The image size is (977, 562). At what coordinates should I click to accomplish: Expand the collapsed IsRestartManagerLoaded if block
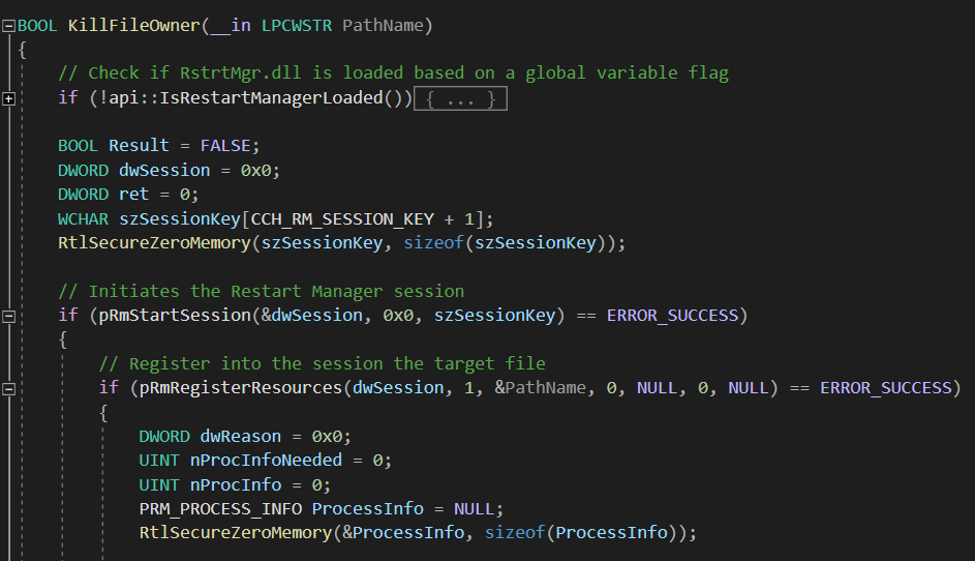click(x=9, y=98)
